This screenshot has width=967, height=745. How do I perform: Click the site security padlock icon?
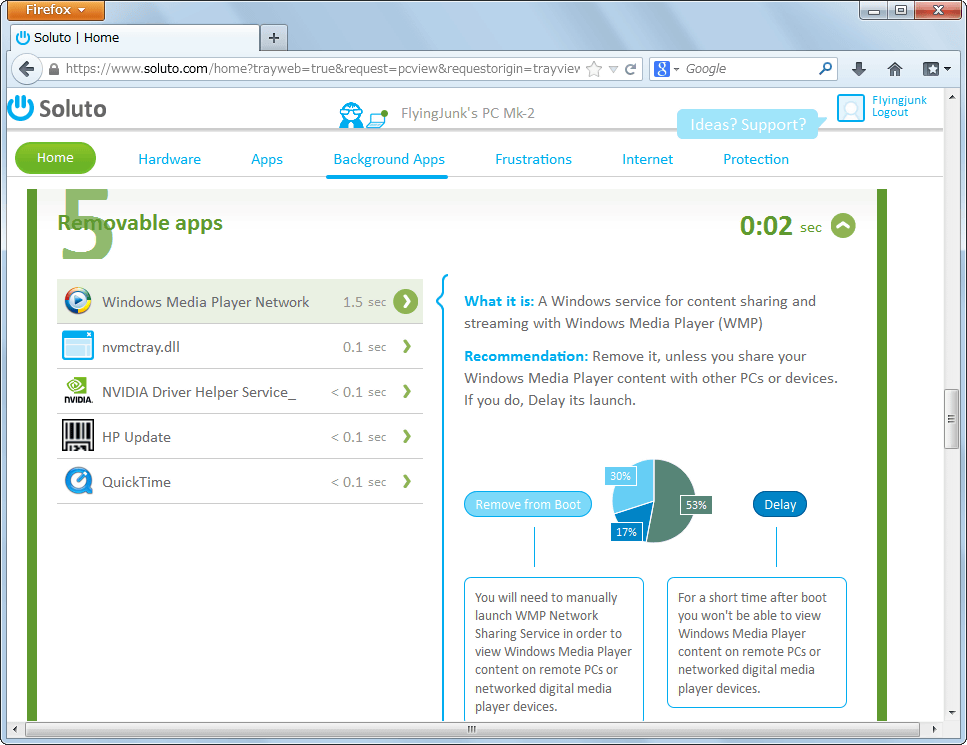[x=54, y=69]
